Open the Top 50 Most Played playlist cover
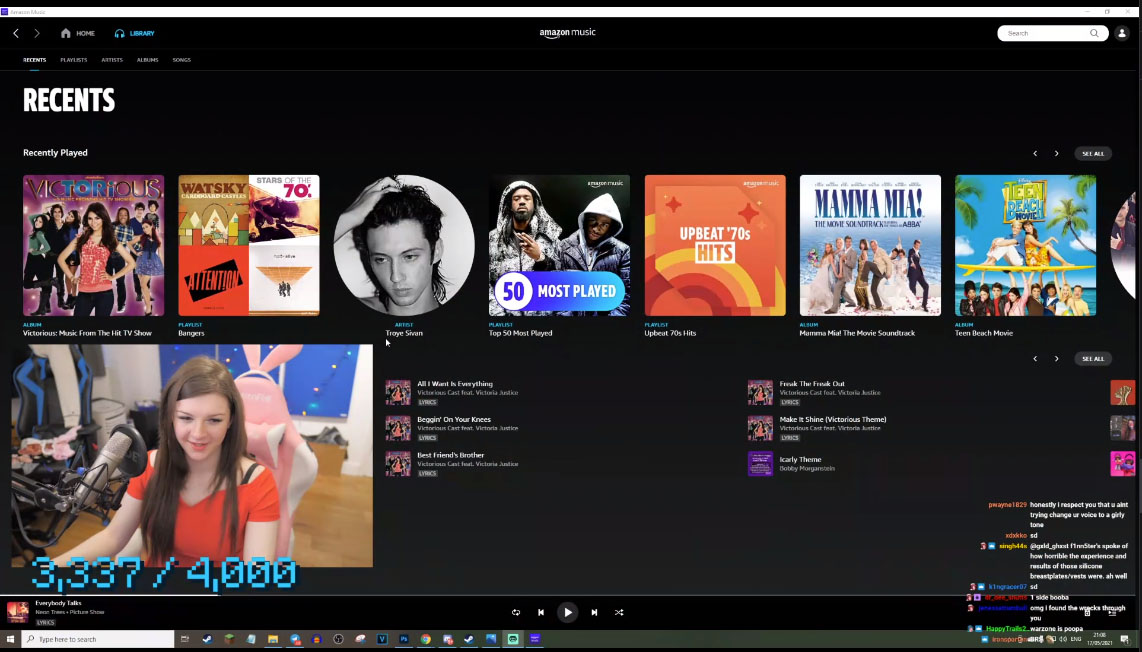 click(559, 246)
